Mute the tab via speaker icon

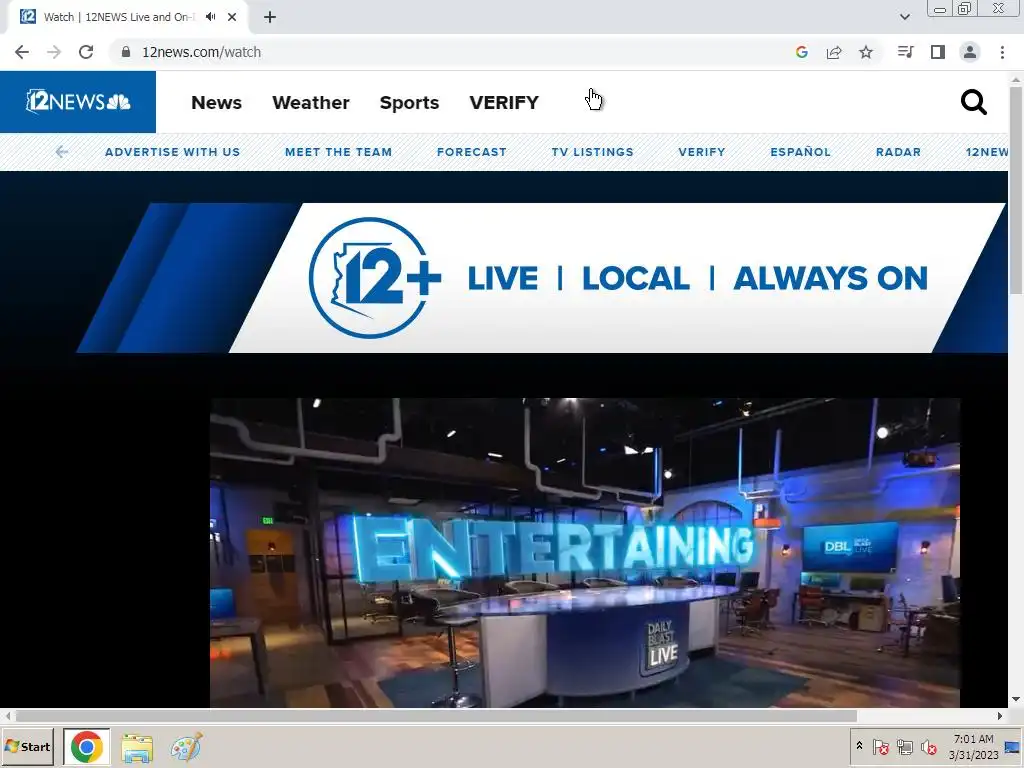(x=210, y=17)
